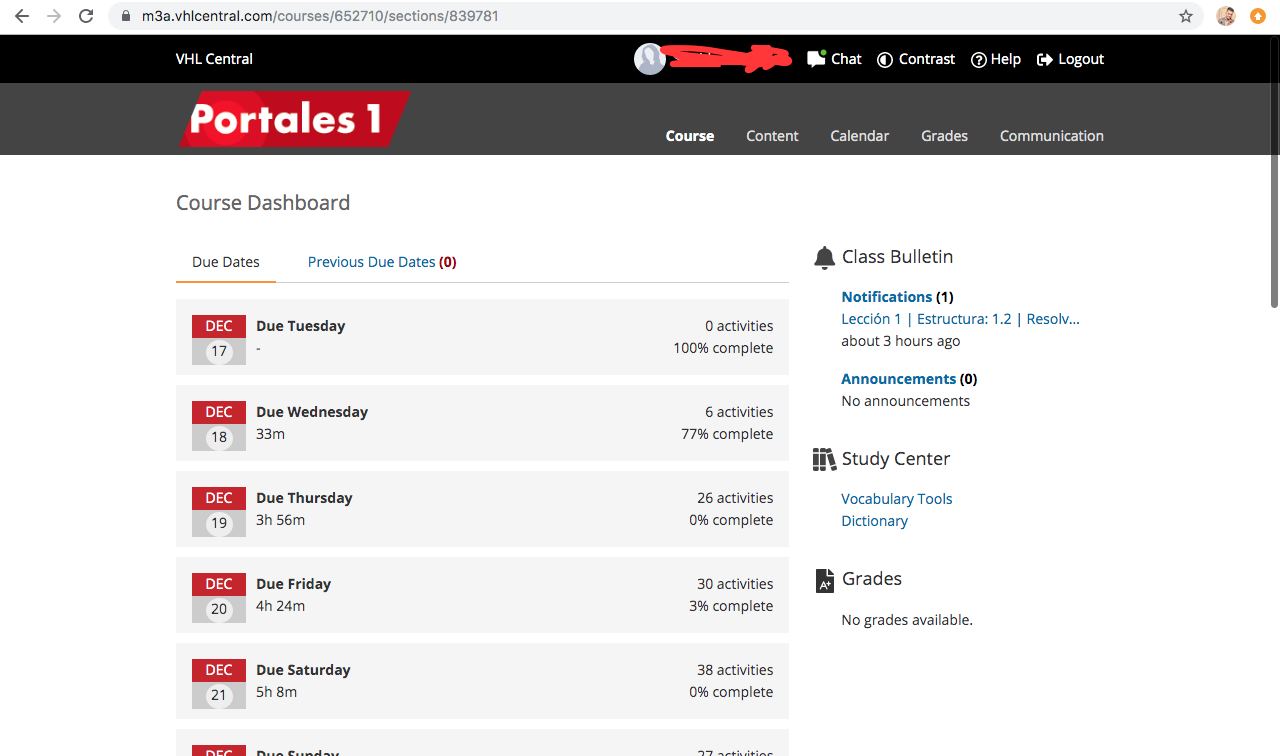Screen dimensions: 1280x756
Task: Bookmark this page with star icon
Action: (1186, 16)
